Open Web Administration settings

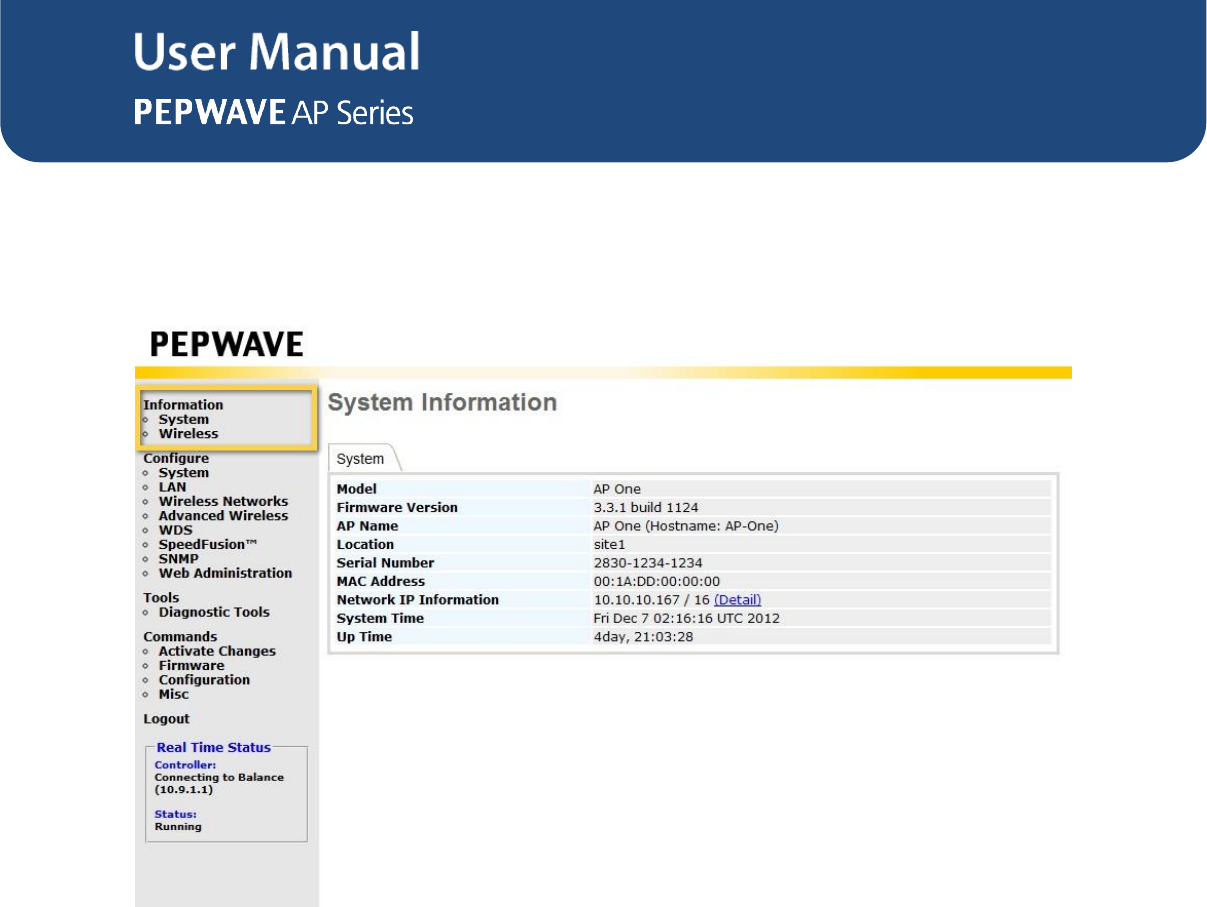point(225,573)
